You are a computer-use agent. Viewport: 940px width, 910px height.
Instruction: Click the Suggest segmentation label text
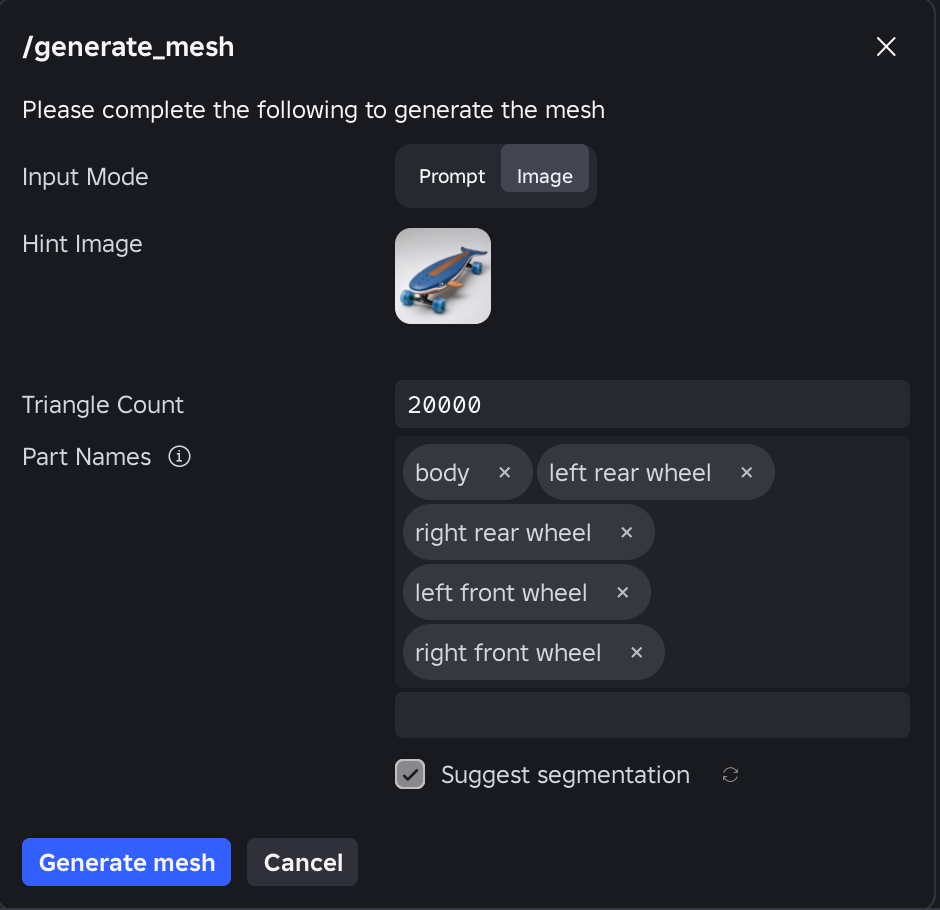565,775
